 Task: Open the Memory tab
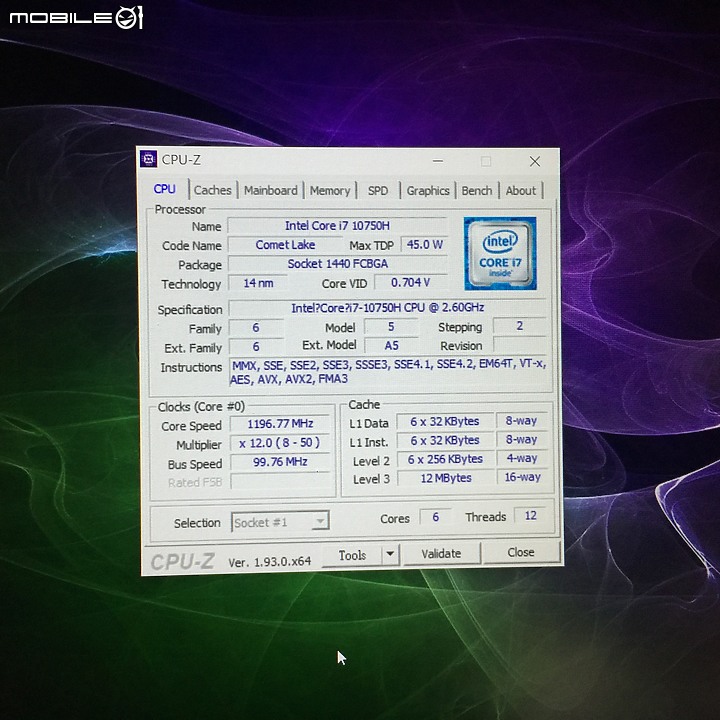330,191
